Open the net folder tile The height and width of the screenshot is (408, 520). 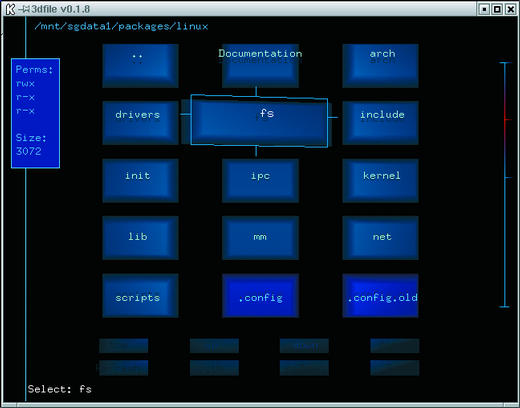pyautogui.click(x=380, y=238)
